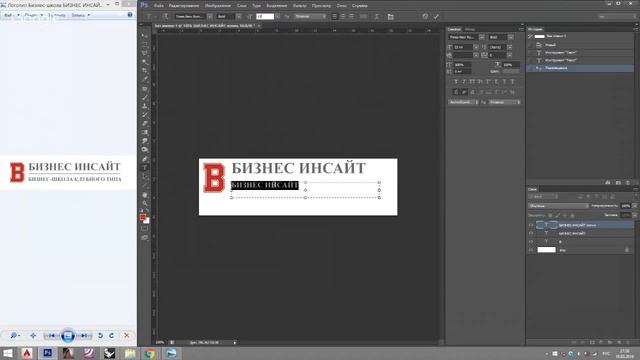640x360 pixels.
Task: Create new snapshot in History panel
Action: (x=618, y=182)
